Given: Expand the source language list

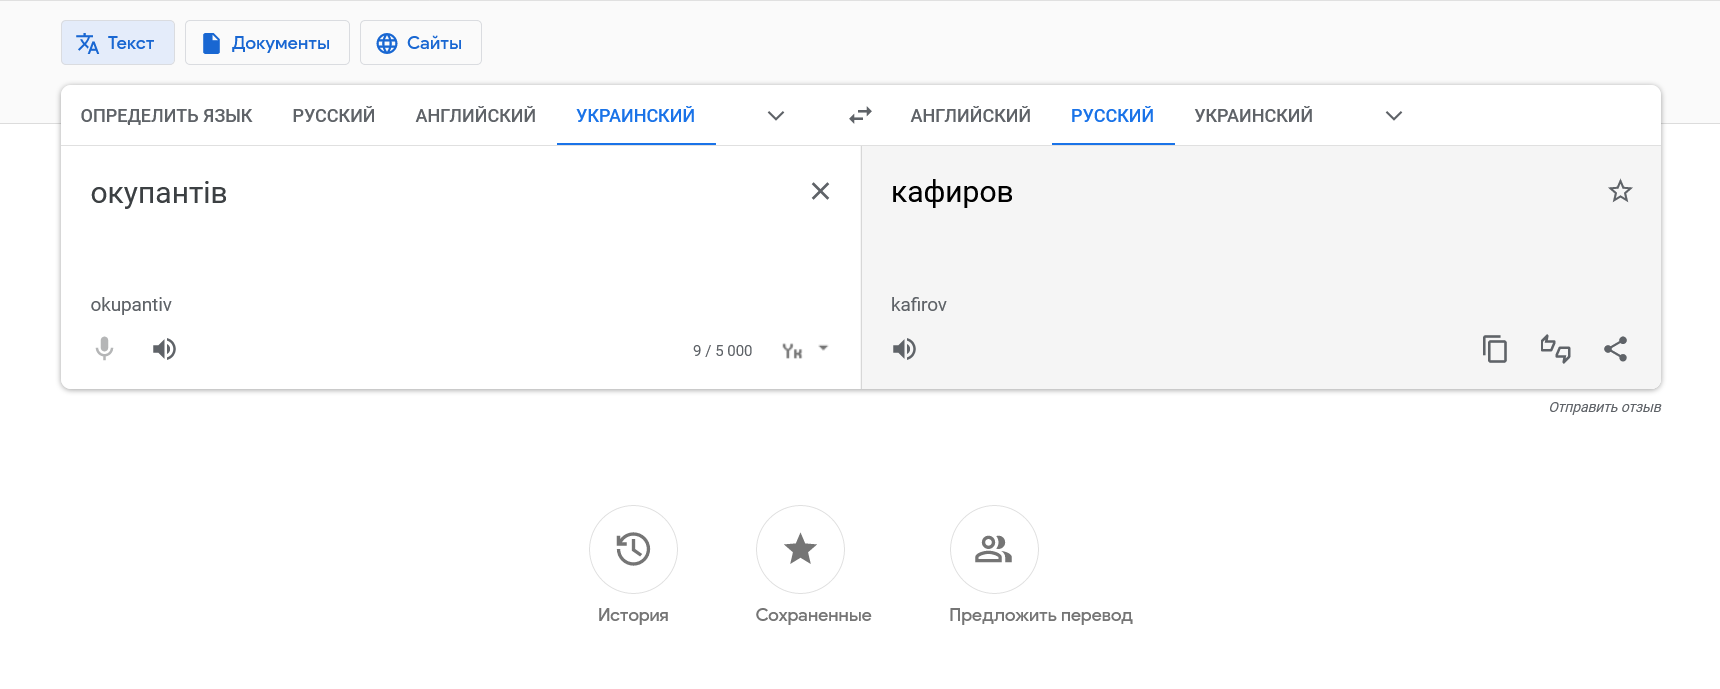Looking at the screenshot, I should pos(775,116).
